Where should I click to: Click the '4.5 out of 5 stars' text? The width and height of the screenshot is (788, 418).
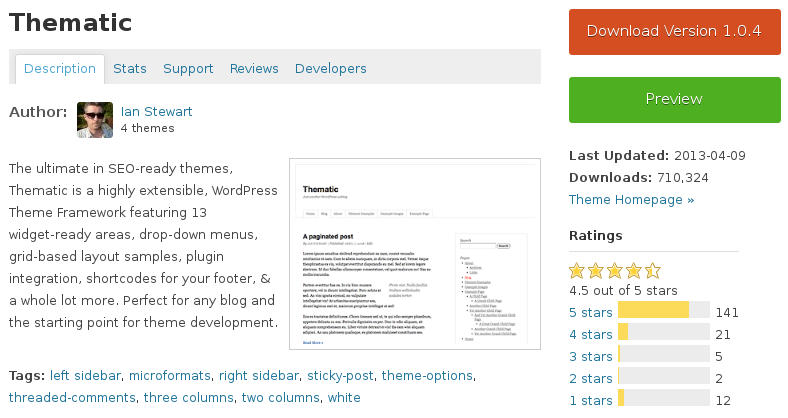[623, 291]
